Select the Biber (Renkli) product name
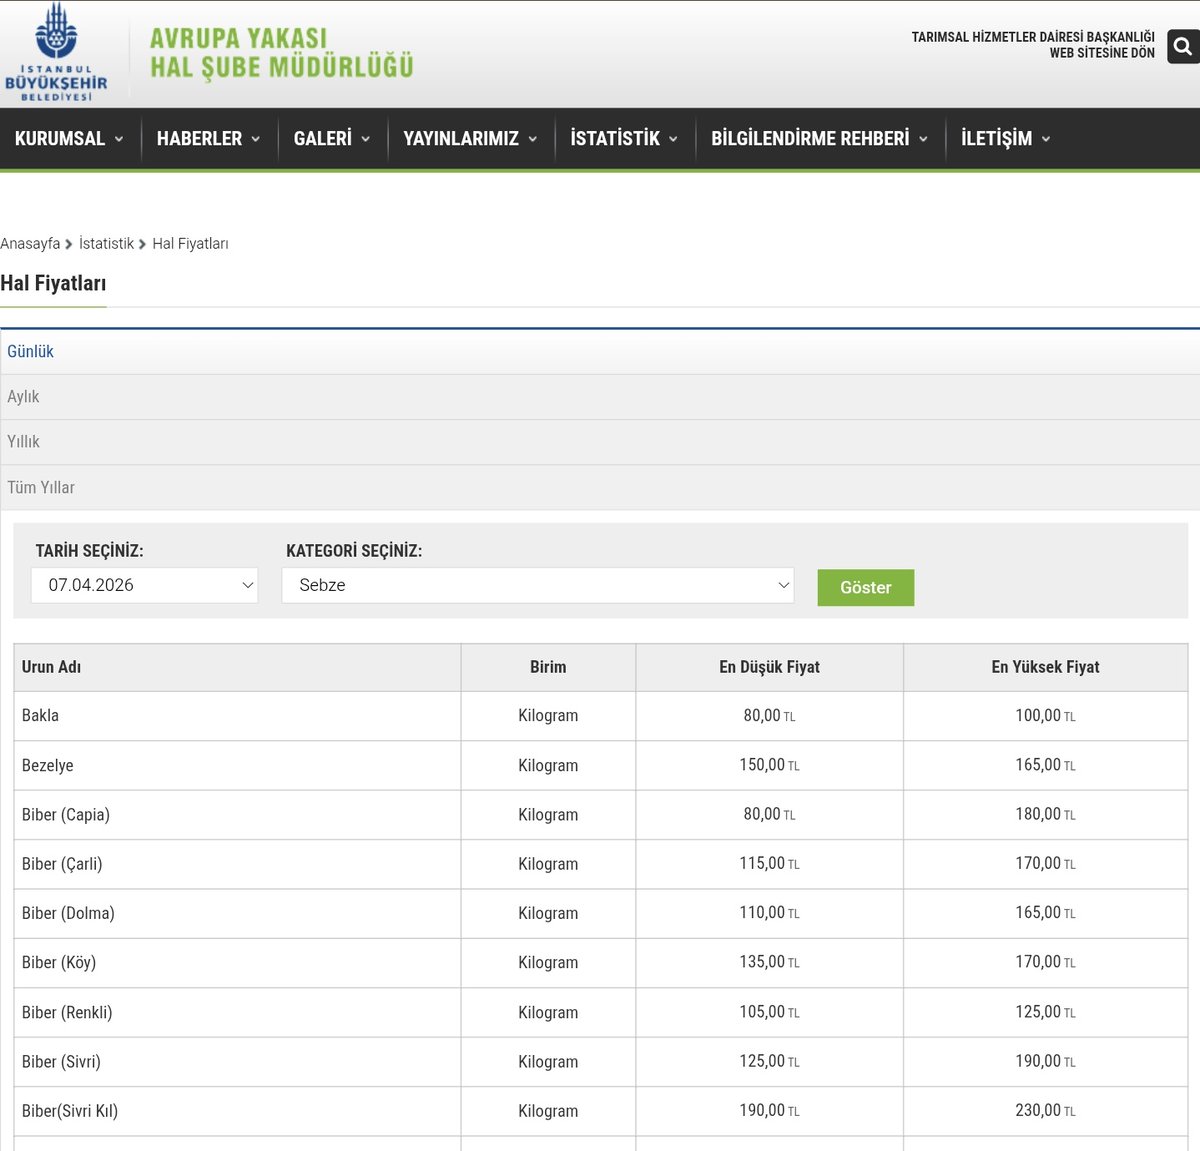The image size is (1200, 1151). (x=67, y=1013)
